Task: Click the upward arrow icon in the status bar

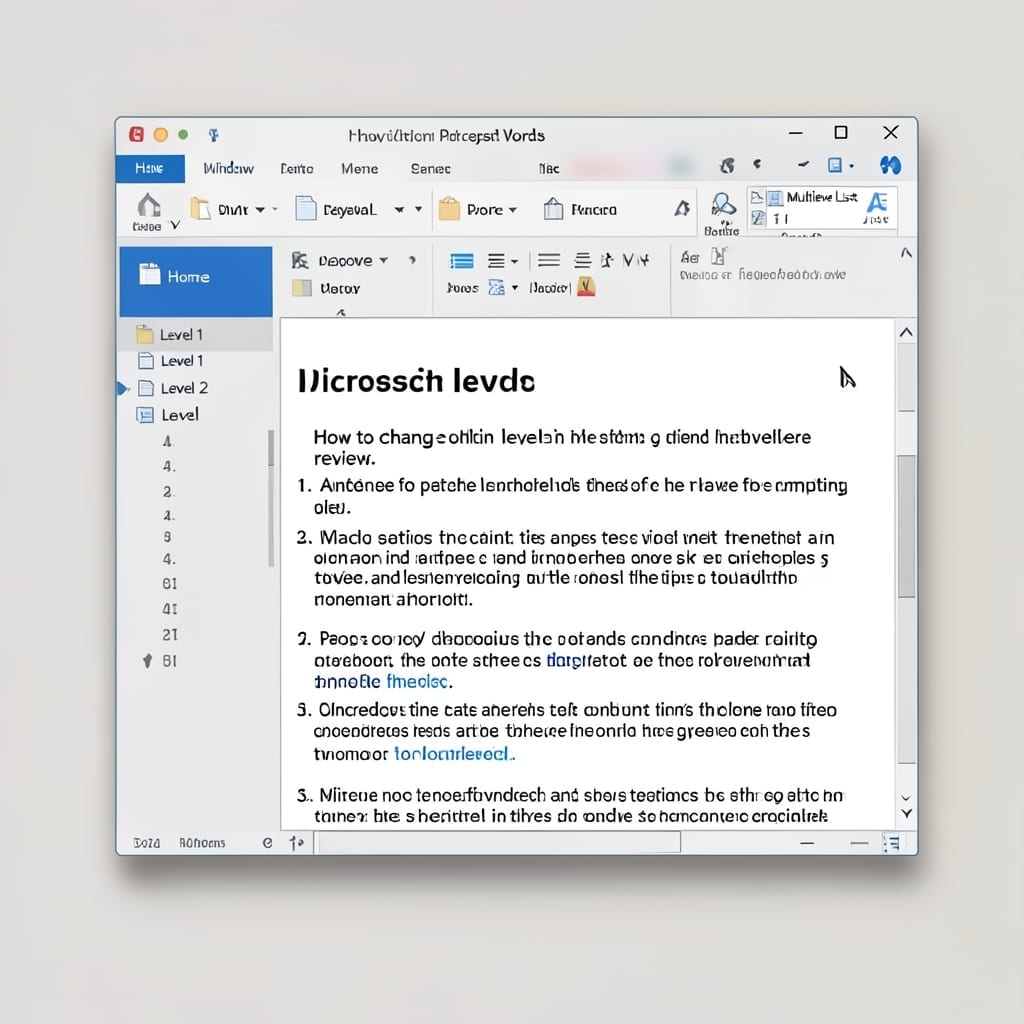Action: [x=296, y=843]
